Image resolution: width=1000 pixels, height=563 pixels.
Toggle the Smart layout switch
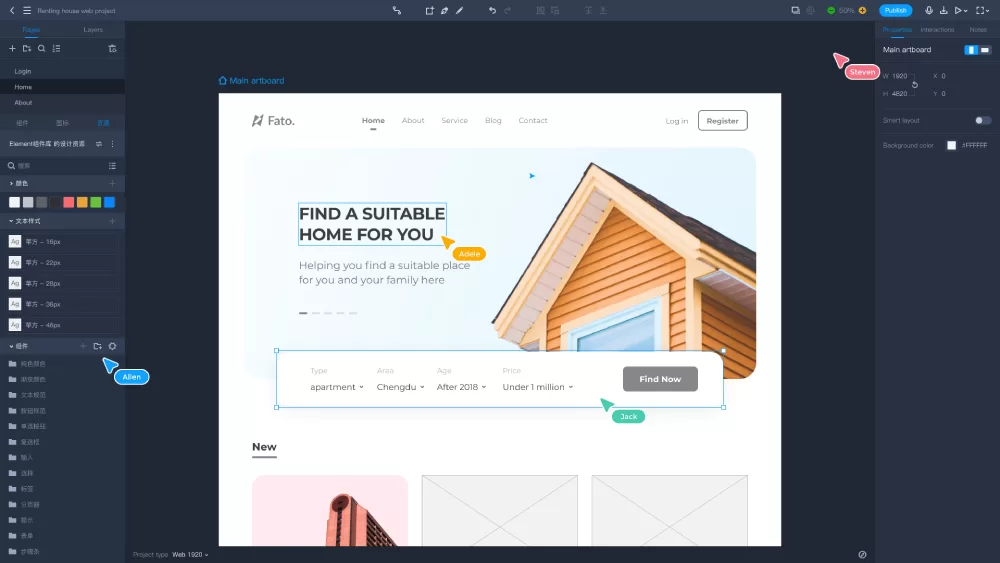click(x=983, y=120)
